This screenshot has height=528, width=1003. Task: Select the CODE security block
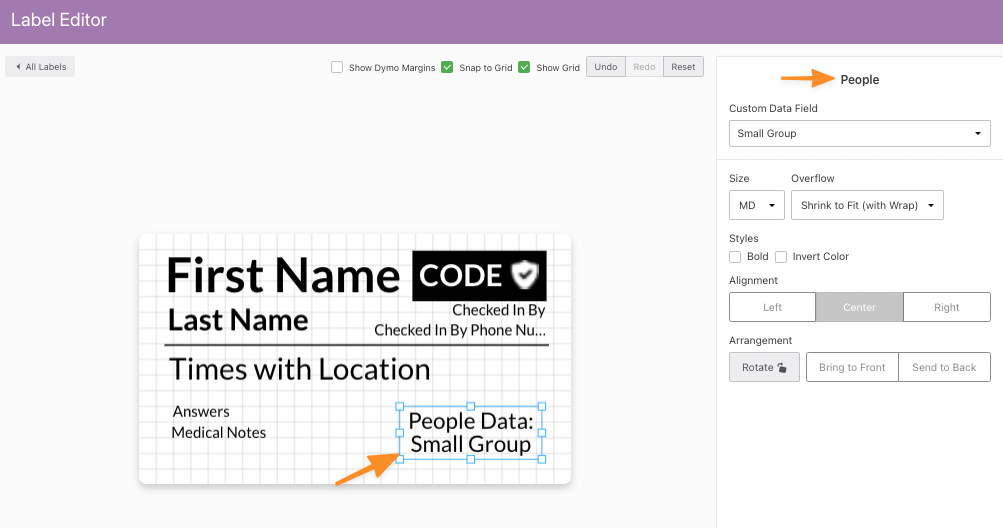coord(479,276)
